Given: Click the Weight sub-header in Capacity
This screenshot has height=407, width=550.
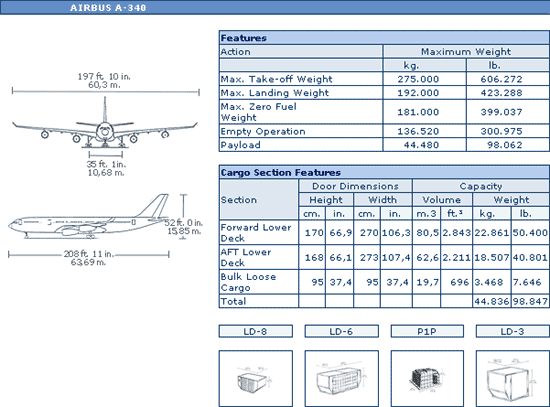Looking at the screenshot, I should (x=511, y=200).
